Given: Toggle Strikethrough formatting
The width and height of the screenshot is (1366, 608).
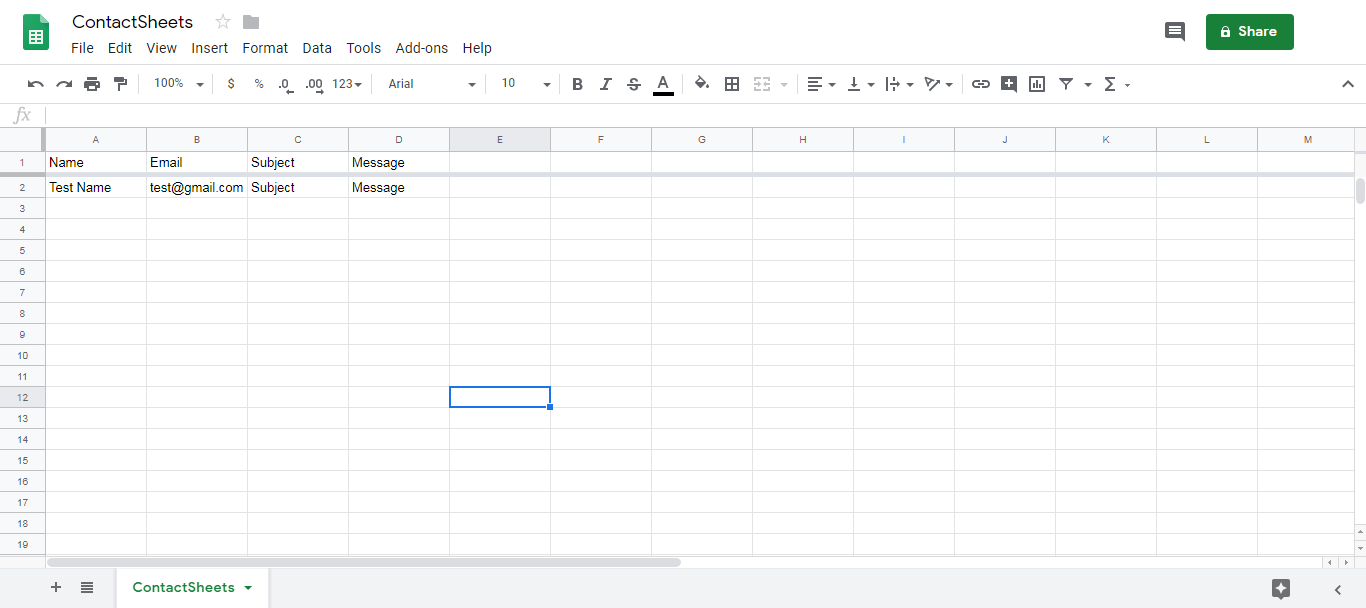Looking at the screenshot, I should click(633, 84).
